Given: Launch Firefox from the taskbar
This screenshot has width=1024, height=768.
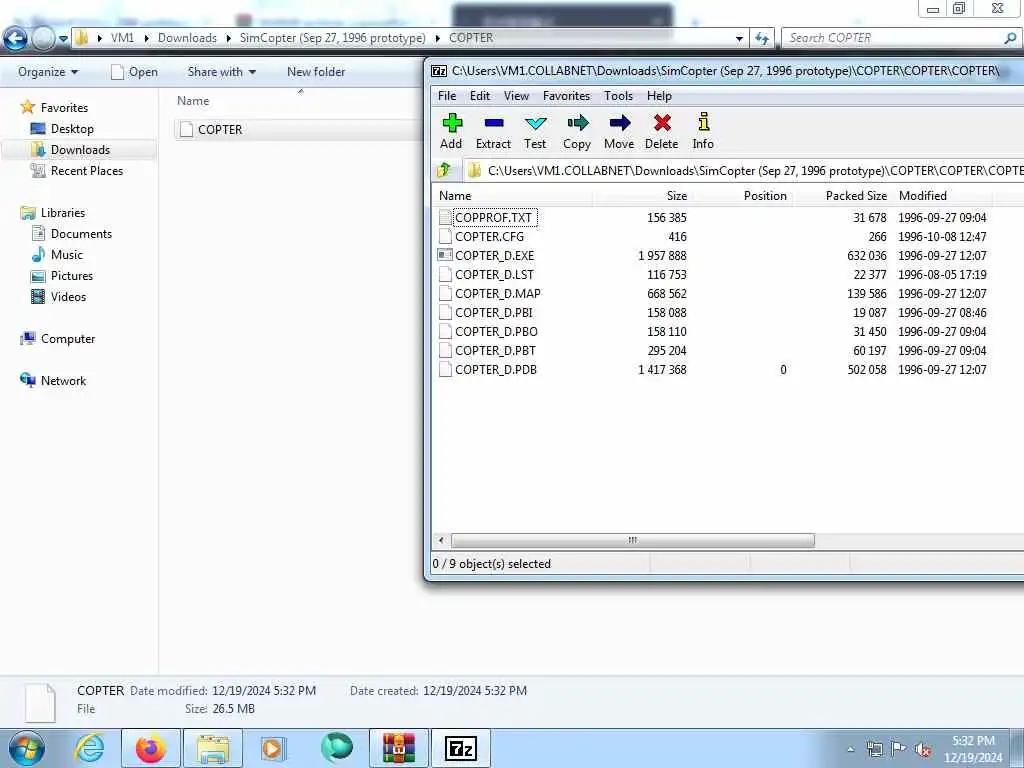Looking at the screenshot, I should [151, 748].
